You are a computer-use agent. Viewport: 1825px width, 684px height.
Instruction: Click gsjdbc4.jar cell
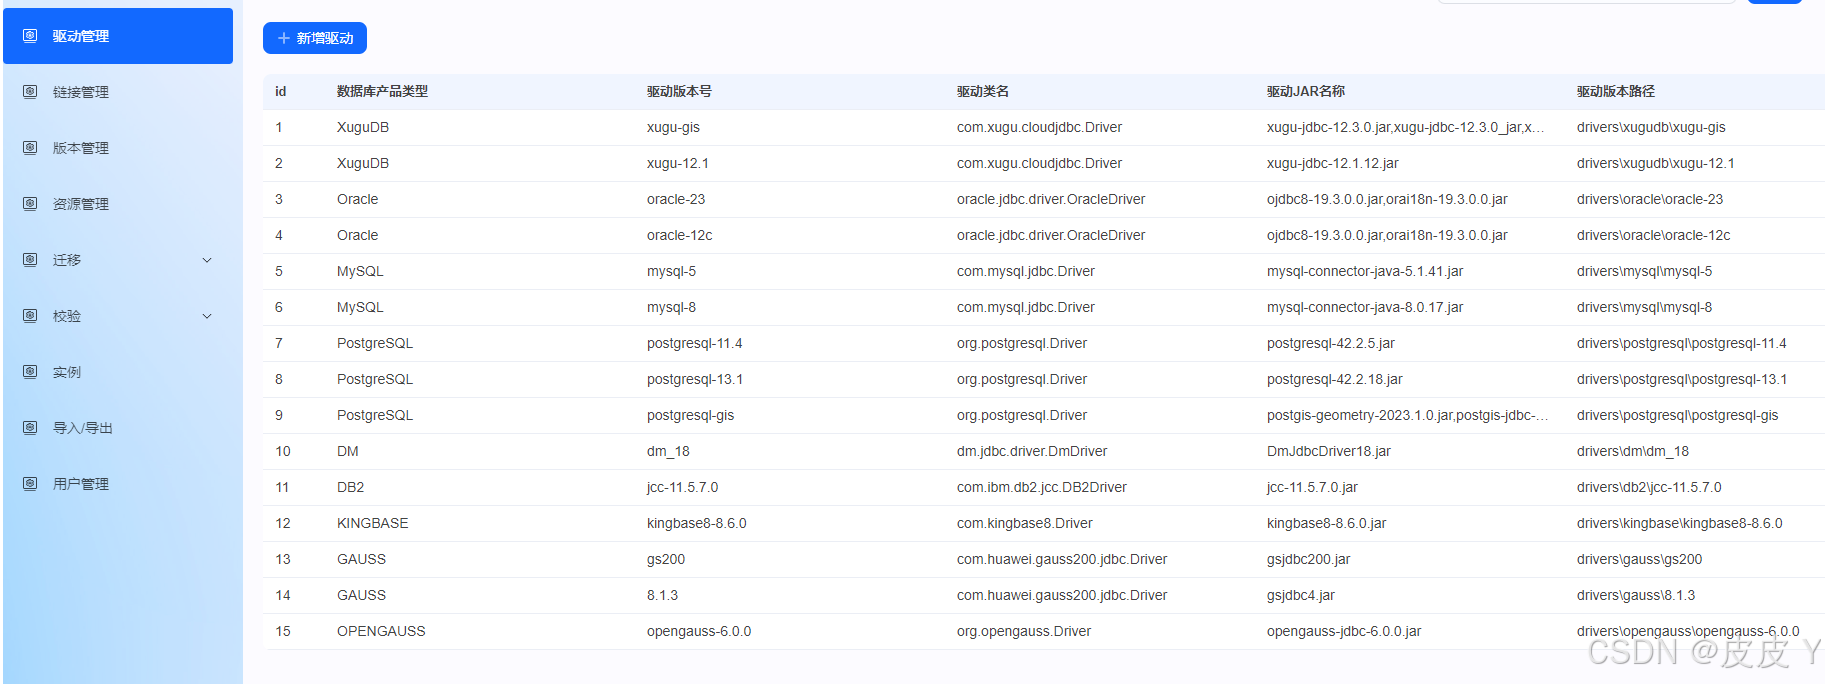(x=1301, y=595)
